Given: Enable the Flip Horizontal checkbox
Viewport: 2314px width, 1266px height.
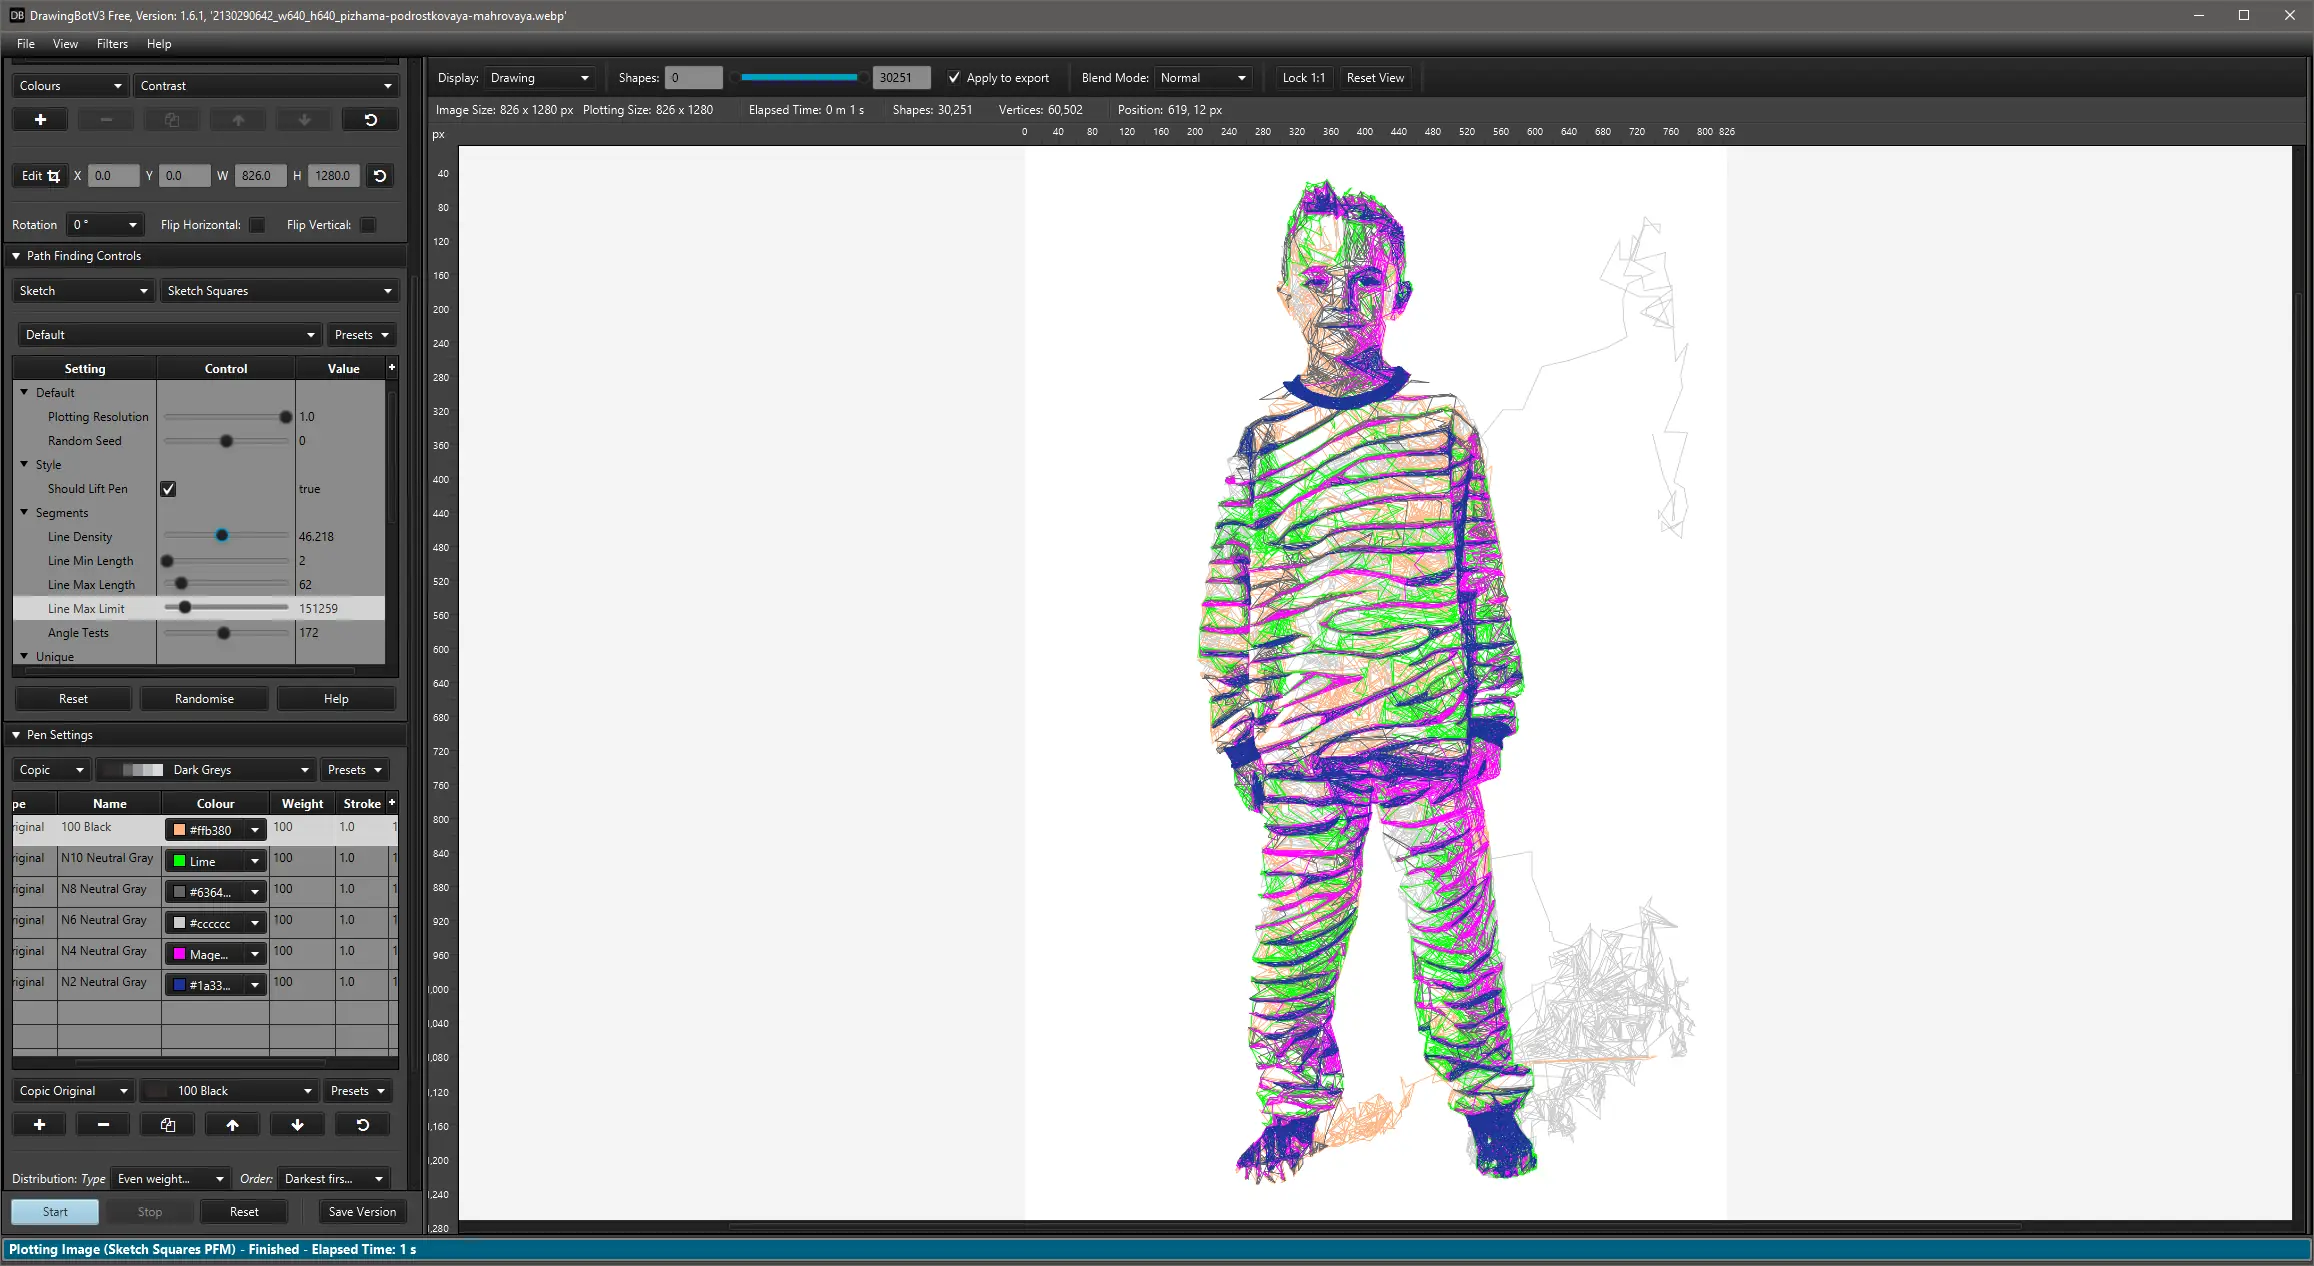Looking at the screenshot, I should pos(258,225).
